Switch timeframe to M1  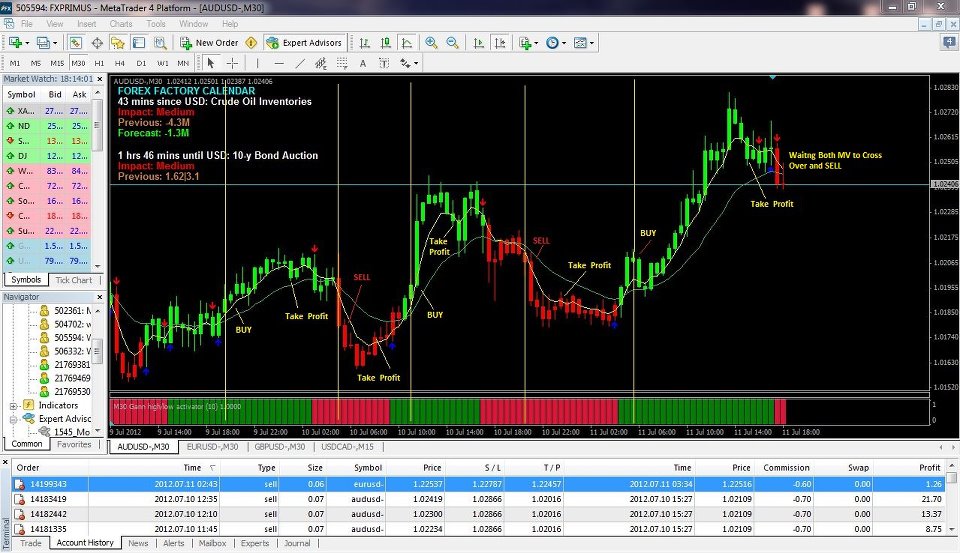point(15,63)
